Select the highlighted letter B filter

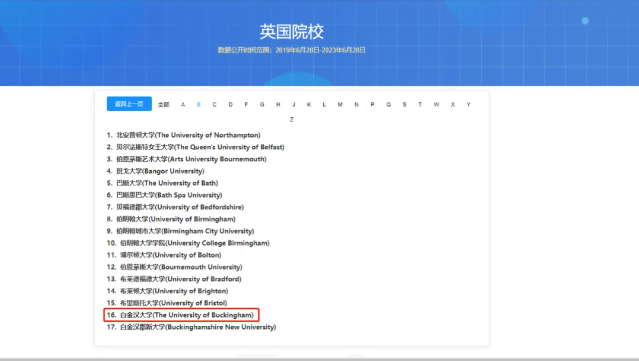click(198, 105)
